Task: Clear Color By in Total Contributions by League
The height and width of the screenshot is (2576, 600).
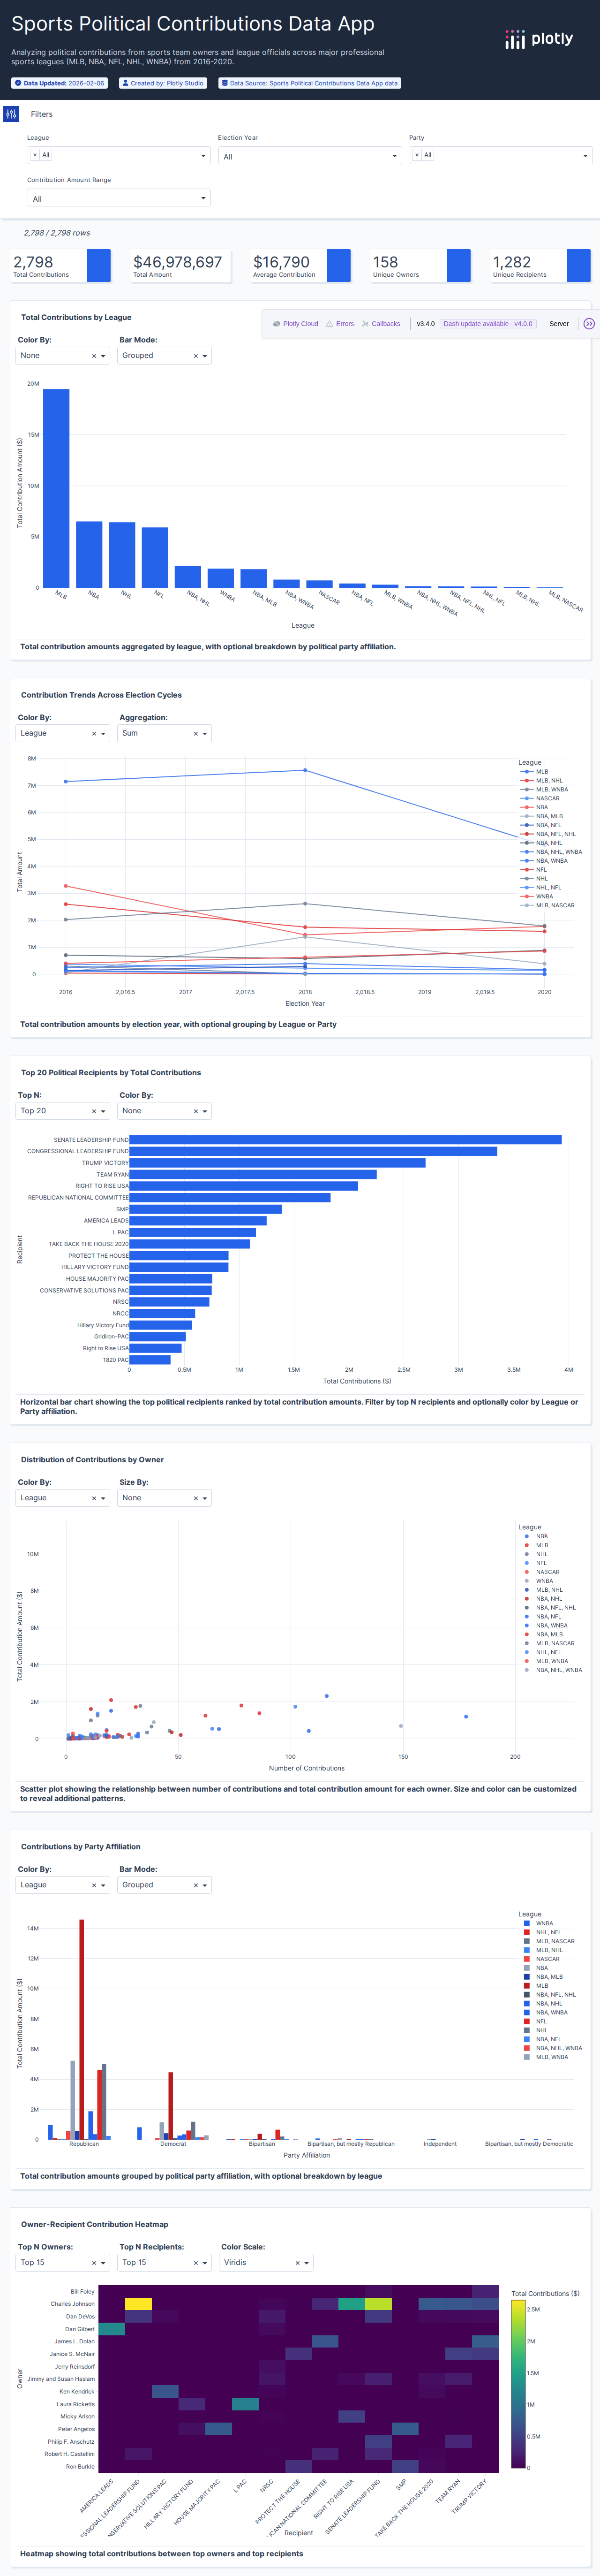Action: [94, 356]
